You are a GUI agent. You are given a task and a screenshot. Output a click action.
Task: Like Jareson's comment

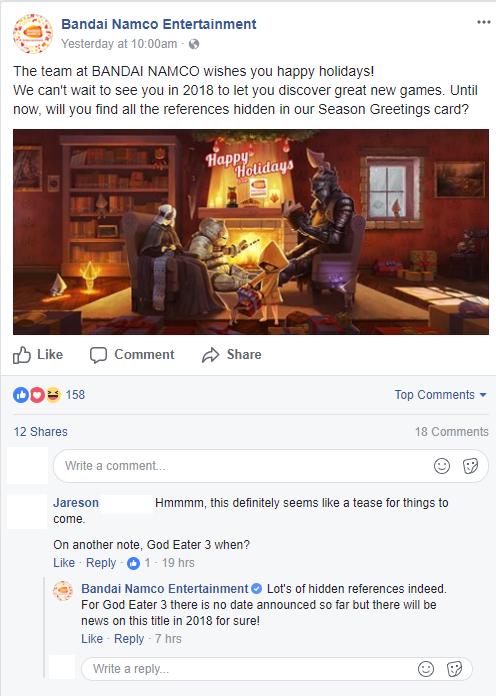point(64,563)
